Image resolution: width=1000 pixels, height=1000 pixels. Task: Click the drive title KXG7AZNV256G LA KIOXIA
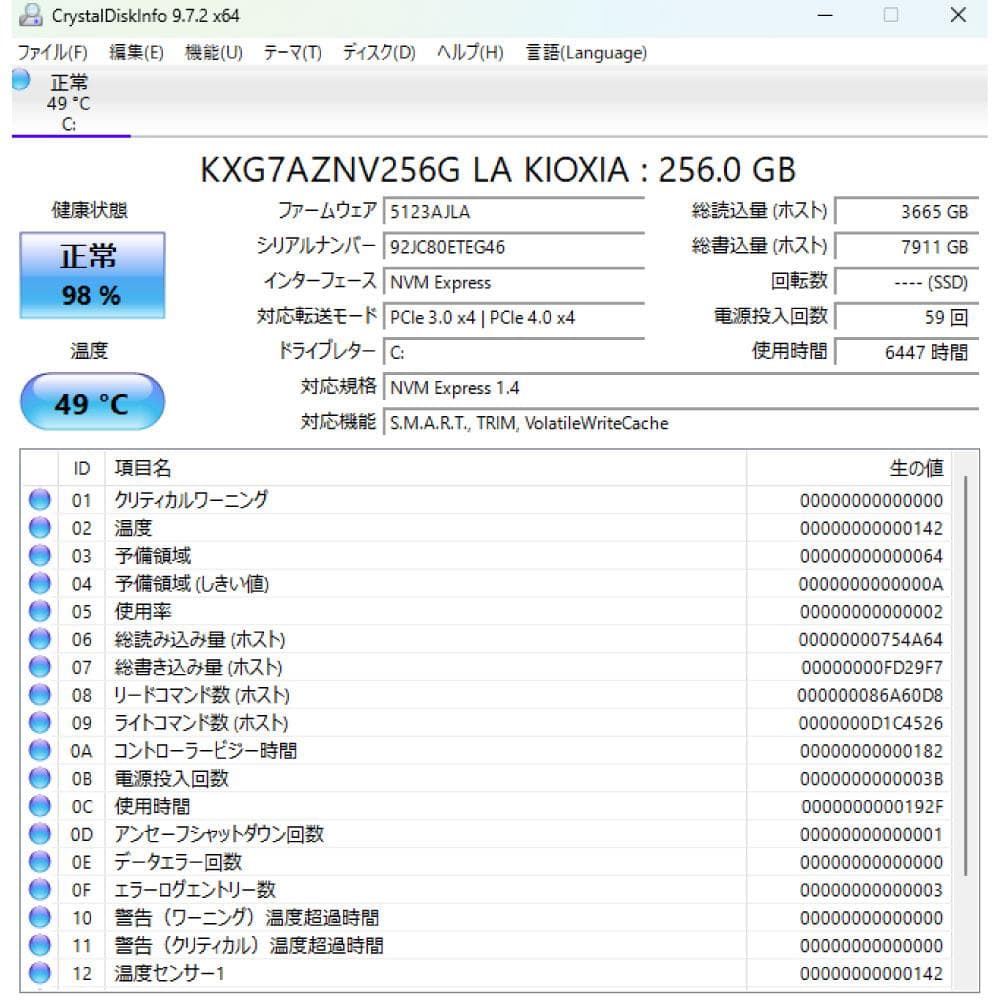[497, 170]
